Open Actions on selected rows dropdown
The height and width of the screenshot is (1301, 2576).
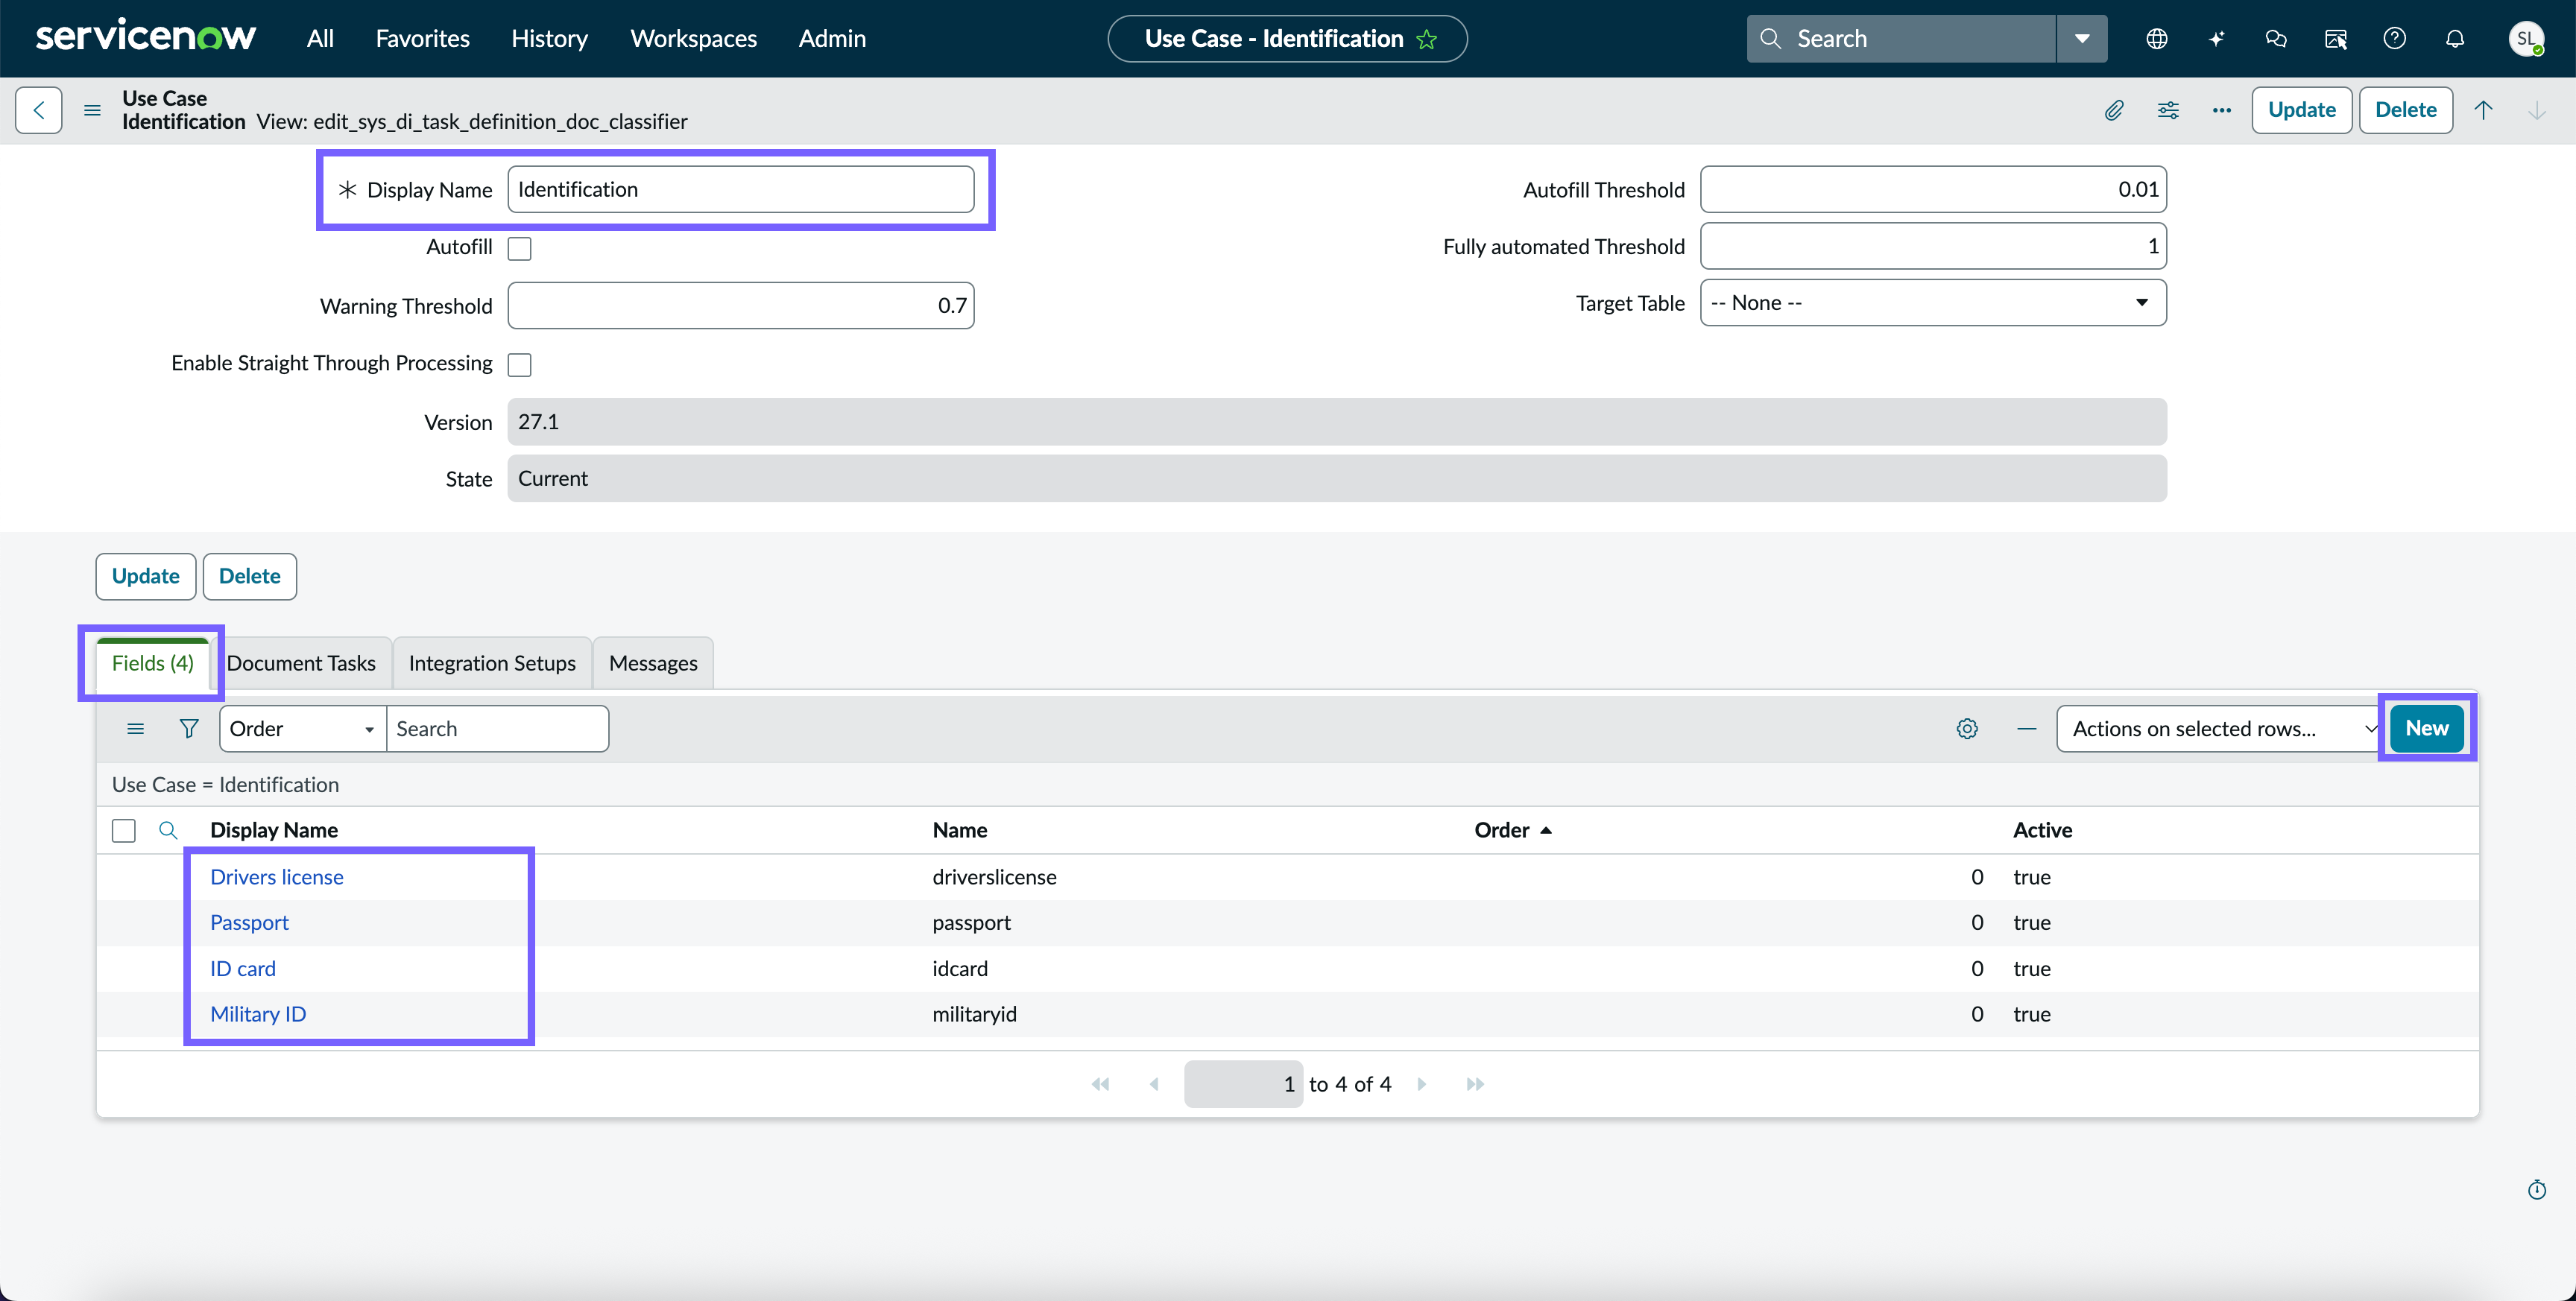2220,728
